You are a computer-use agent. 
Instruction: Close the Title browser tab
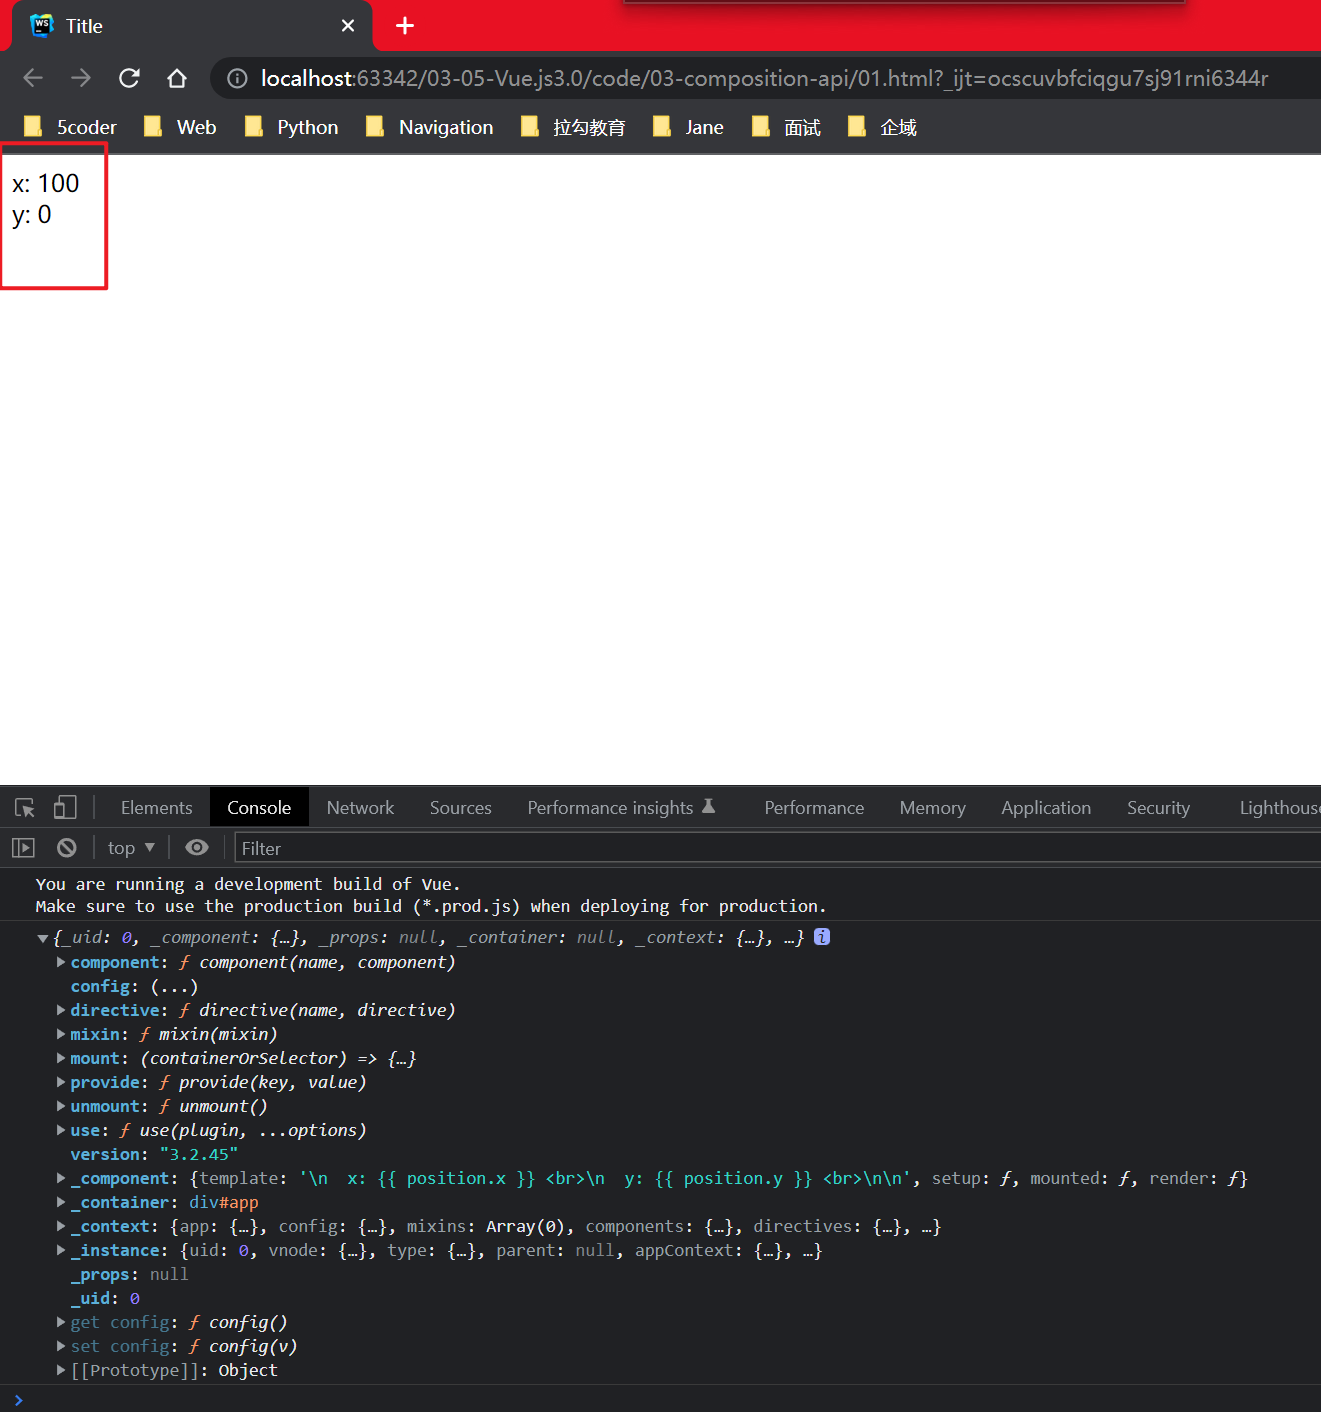348,26
